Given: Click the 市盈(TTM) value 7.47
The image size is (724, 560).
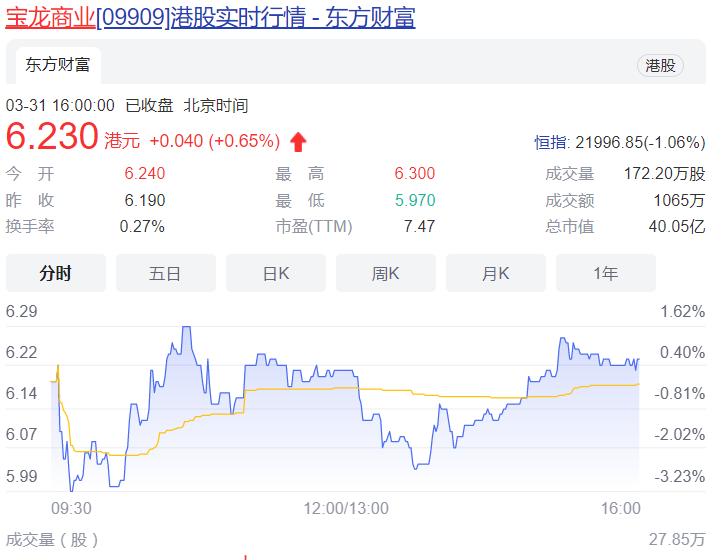Looking at the screenshot, I should pyautogui.click(x=419, y=226).
